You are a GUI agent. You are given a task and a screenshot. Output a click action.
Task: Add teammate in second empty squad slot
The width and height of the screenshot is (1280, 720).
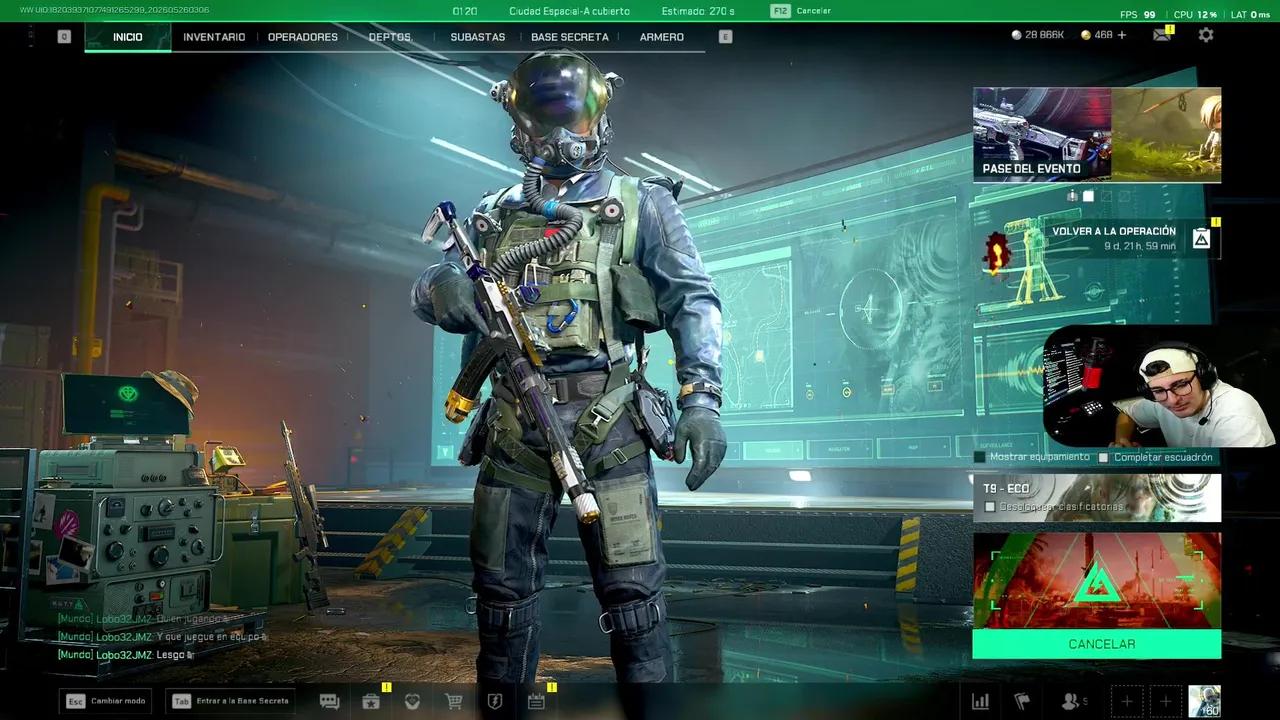click(1165, 701)
